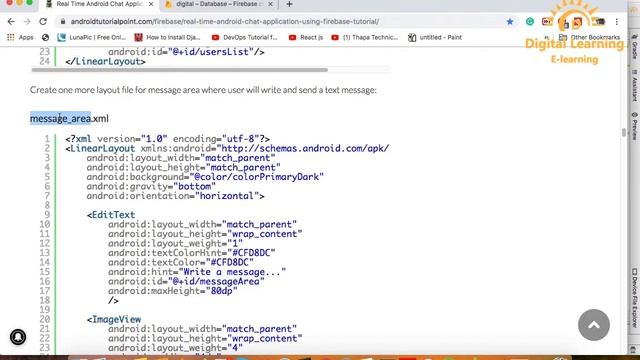Screen dimensions: 640x360
Task: Click the round black notification bell icon
Action: coord(18,337)
